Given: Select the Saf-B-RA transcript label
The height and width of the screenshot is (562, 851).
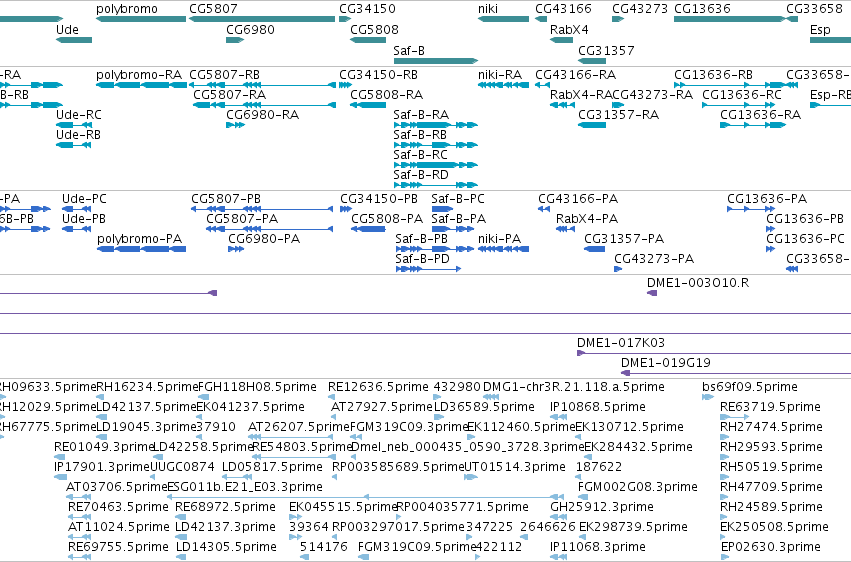Looking at the screenshot, I should [x=421, y=114].
